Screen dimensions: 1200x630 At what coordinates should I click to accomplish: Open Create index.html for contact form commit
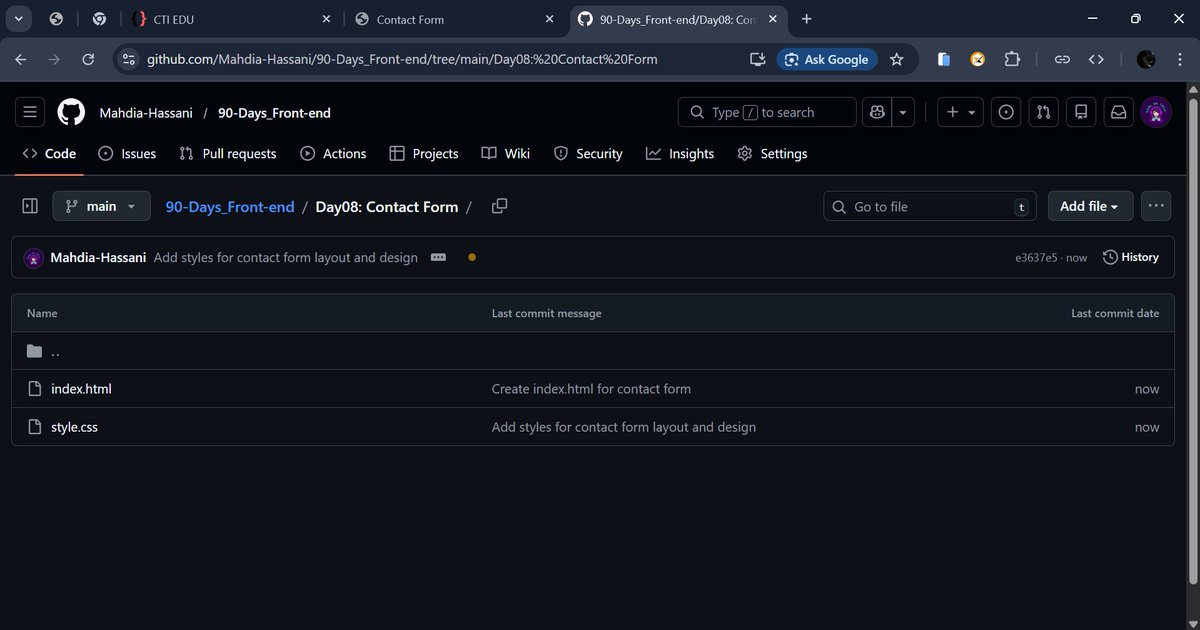coord(591,389)
